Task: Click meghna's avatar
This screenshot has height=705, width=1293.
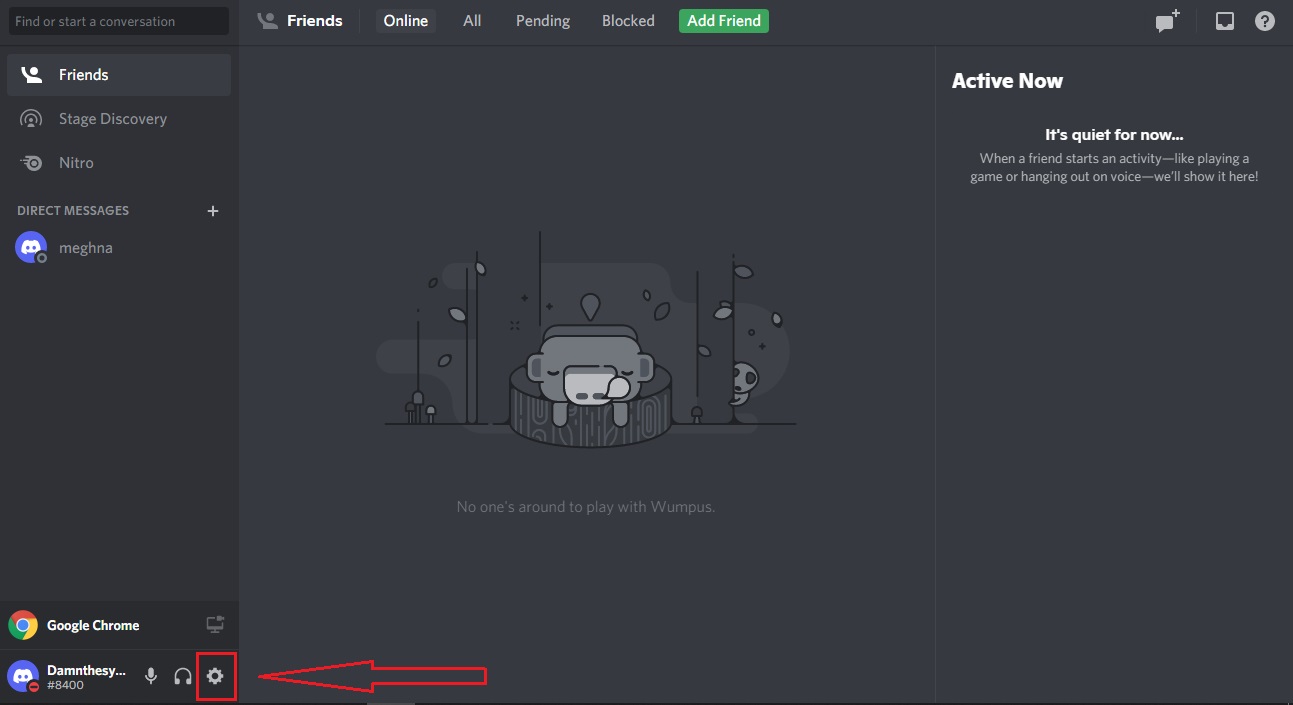Action: pyautogui.click(x=31, y=248)
